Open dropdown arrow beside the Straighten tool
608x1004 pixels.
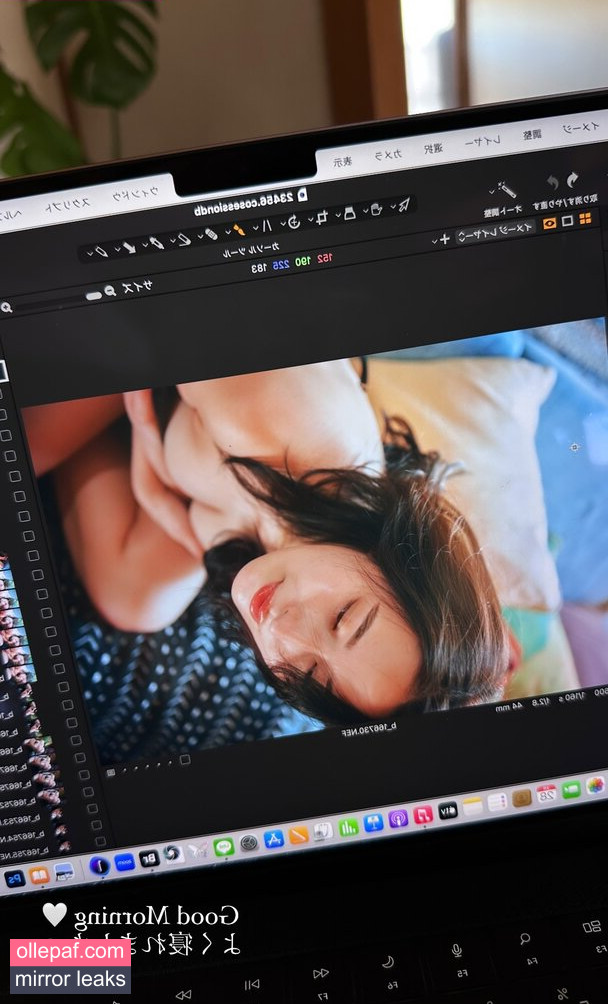[x=283, y=223]
